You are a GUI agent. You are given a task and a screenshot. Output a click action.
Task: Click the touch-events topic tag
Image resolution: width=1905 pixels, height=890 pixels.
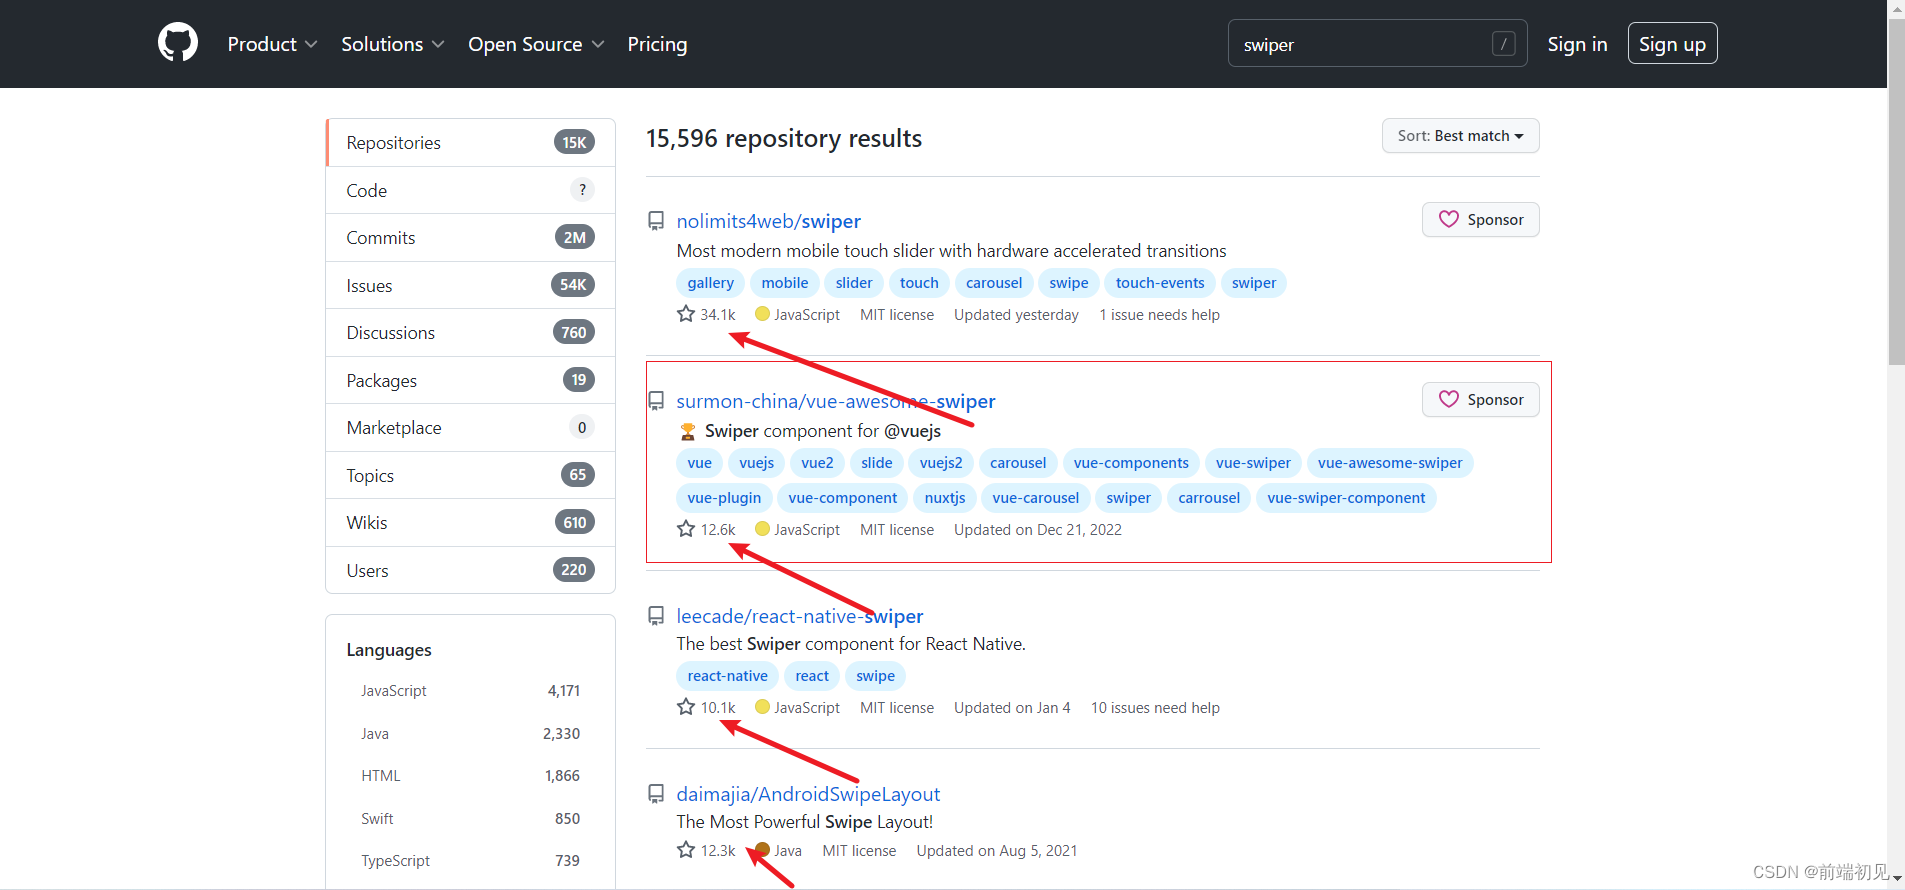[x=1160, y=283]
